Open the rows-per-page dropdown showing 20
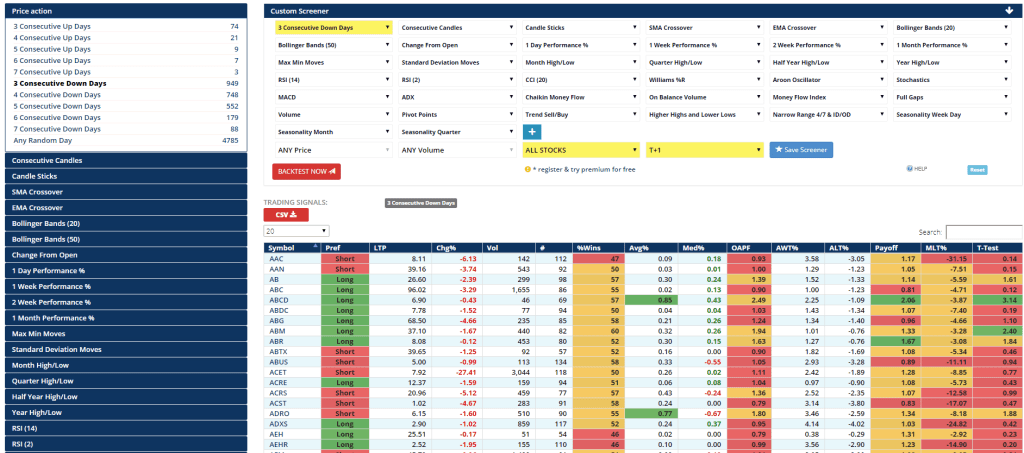1024x453 pixels. 296,231
